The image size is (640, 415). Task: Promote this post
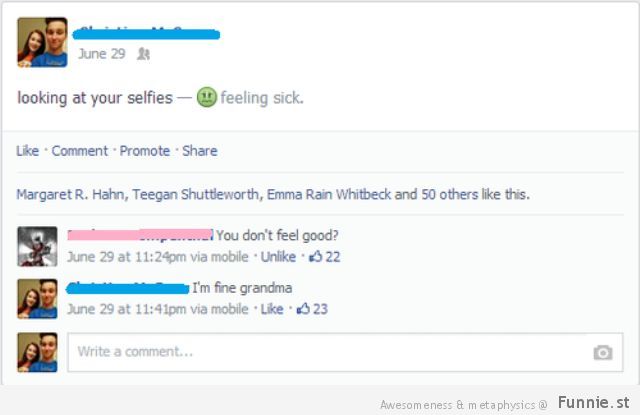coord(144,151)
